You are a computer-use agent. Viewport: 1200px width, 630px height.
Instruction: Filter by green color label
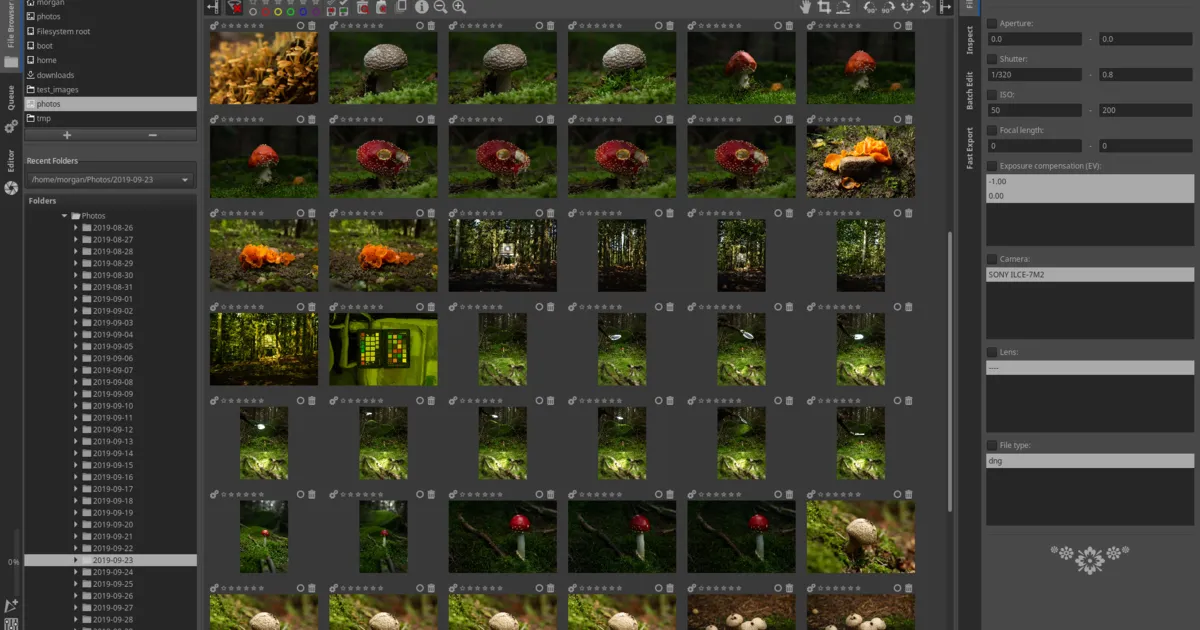pyautogui.click(x=290, y=12)
